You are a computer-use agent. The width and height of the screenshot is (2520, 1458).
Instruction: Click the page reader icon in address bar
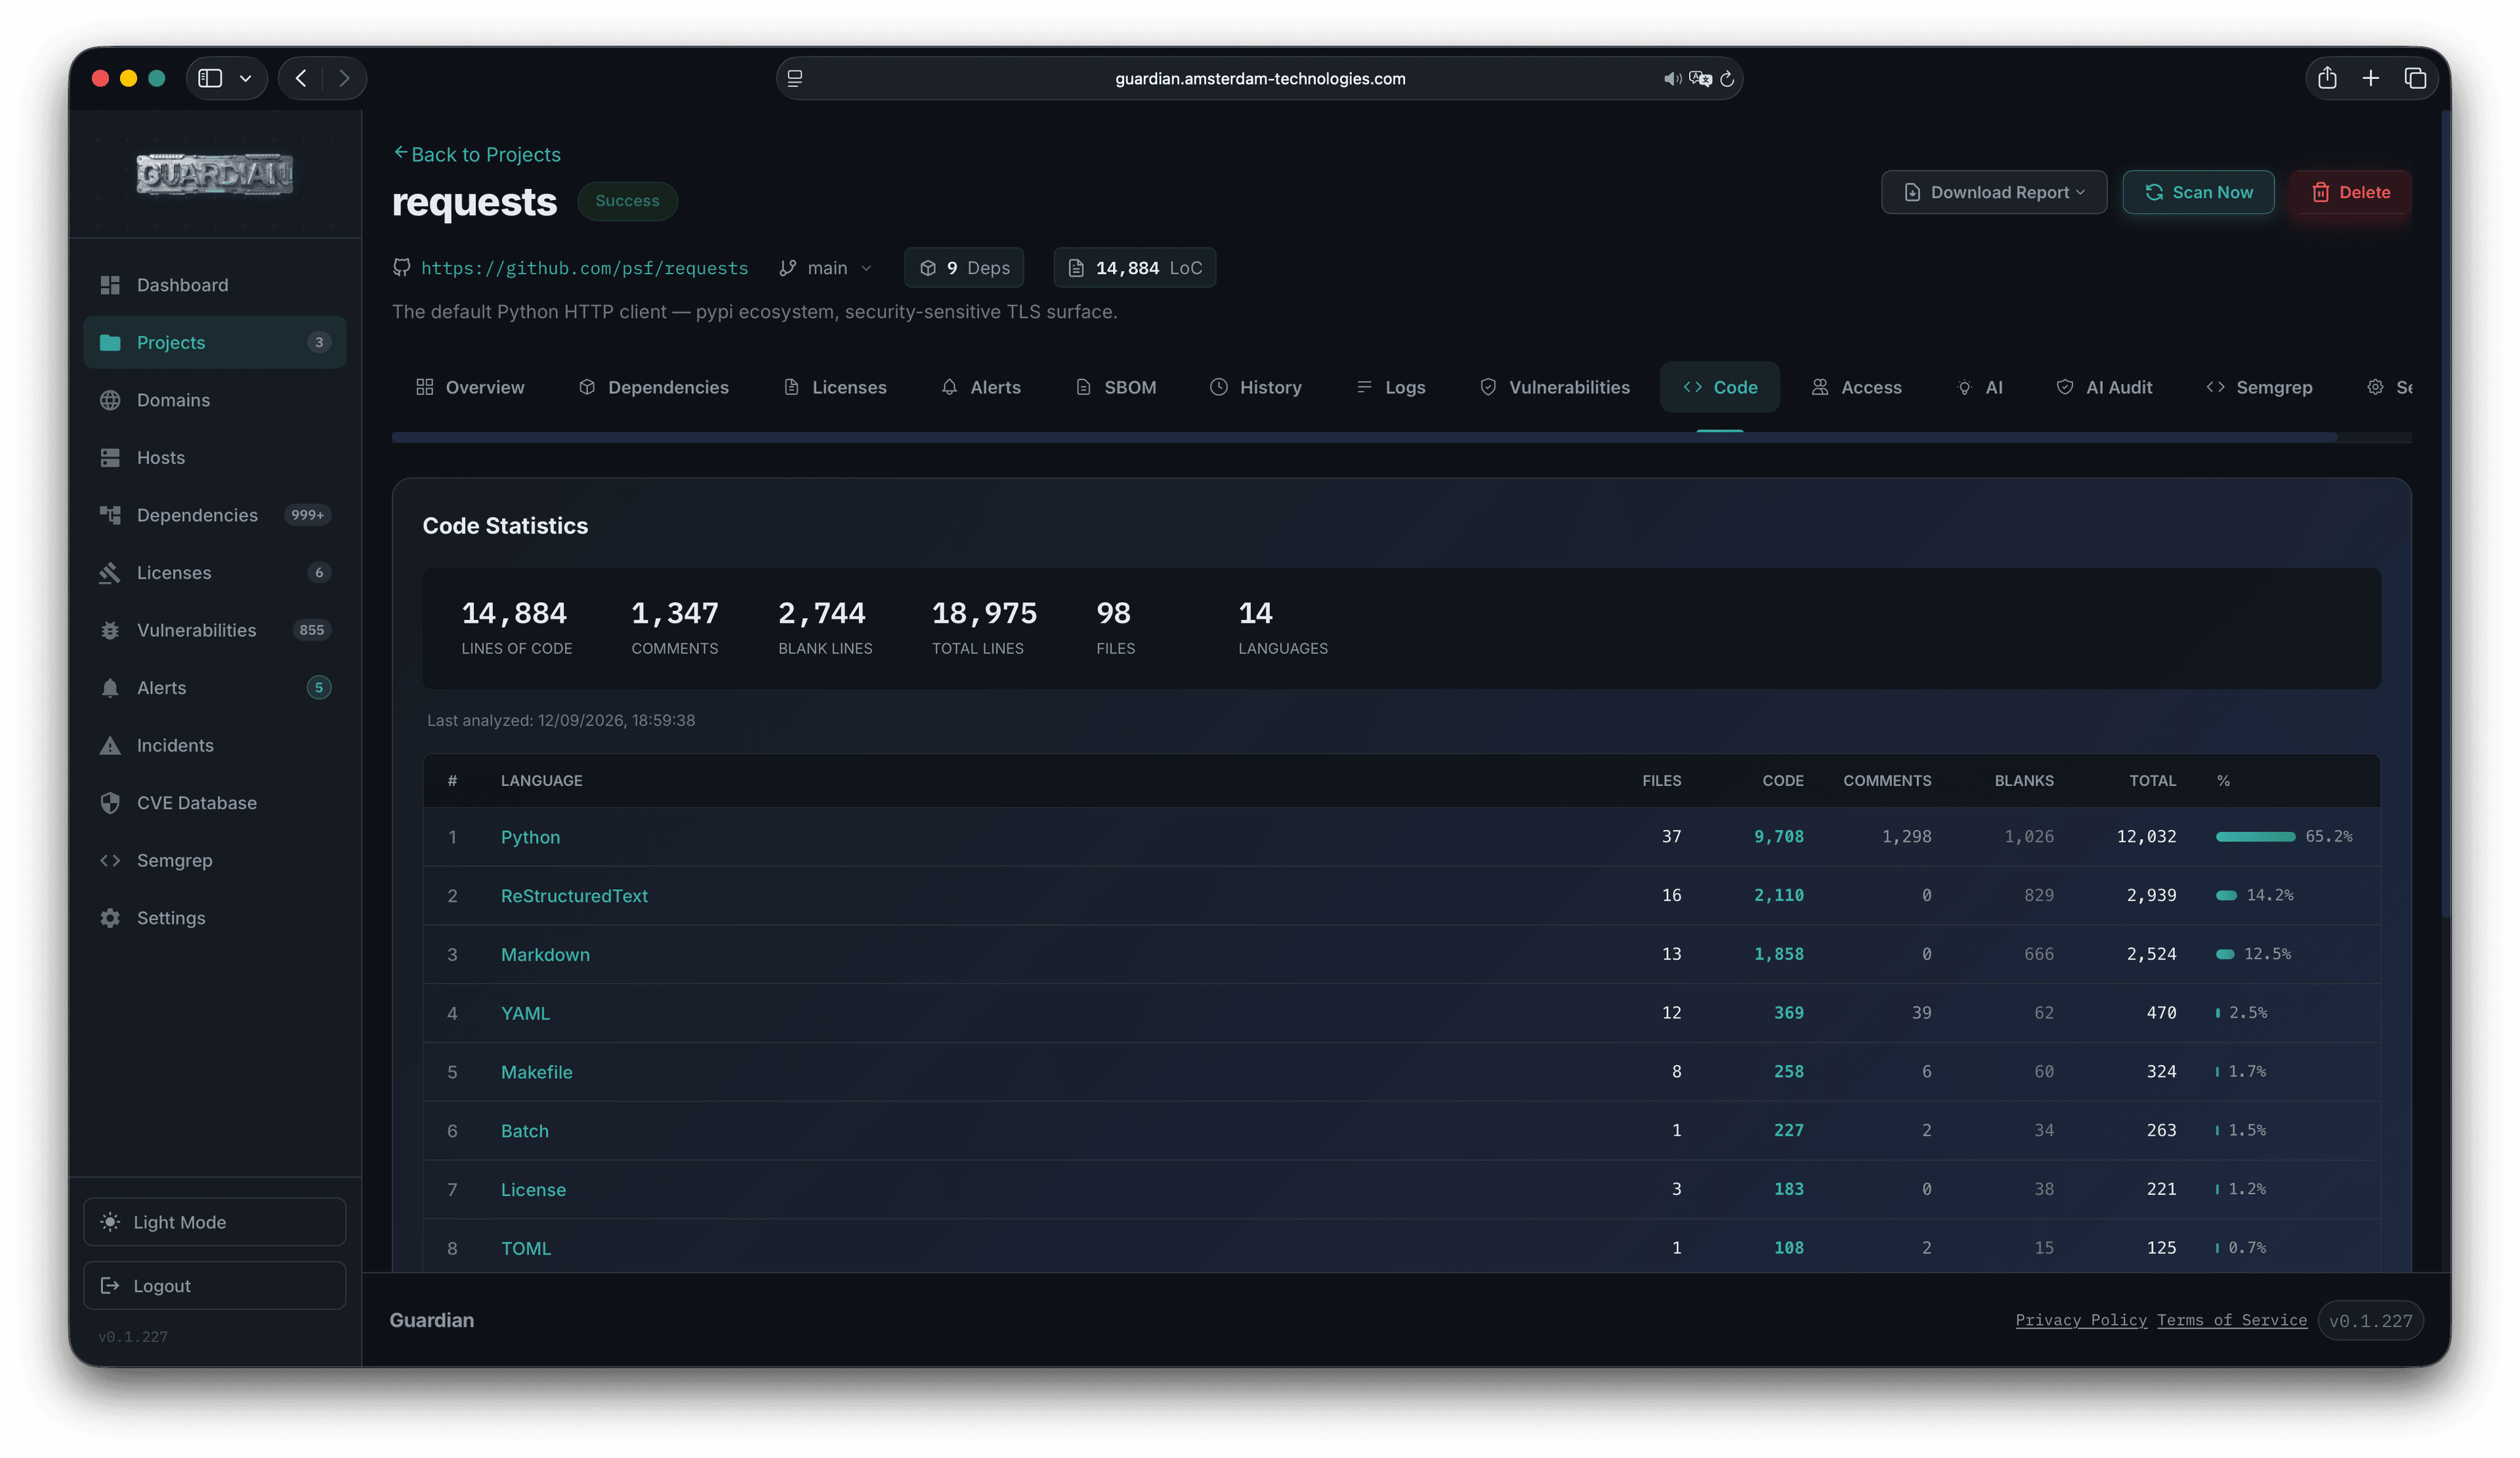(x=795, y=78)
